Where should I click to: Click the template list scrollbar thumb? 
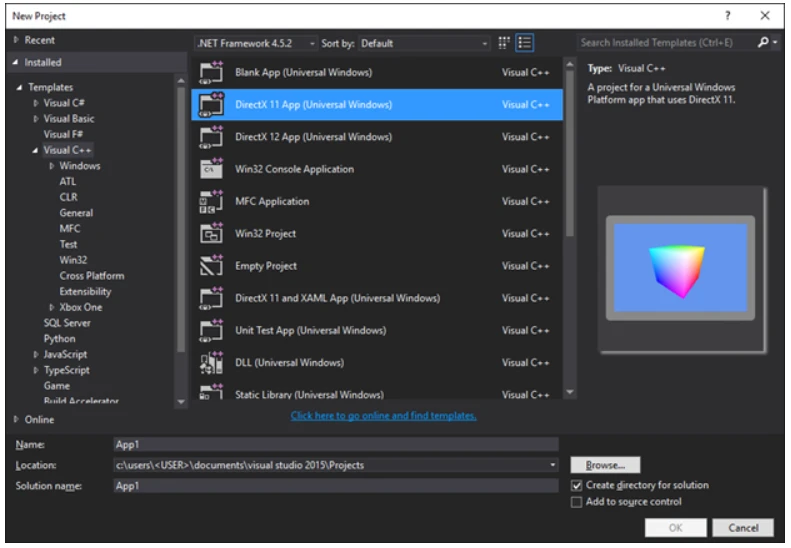tap(570, 153)
